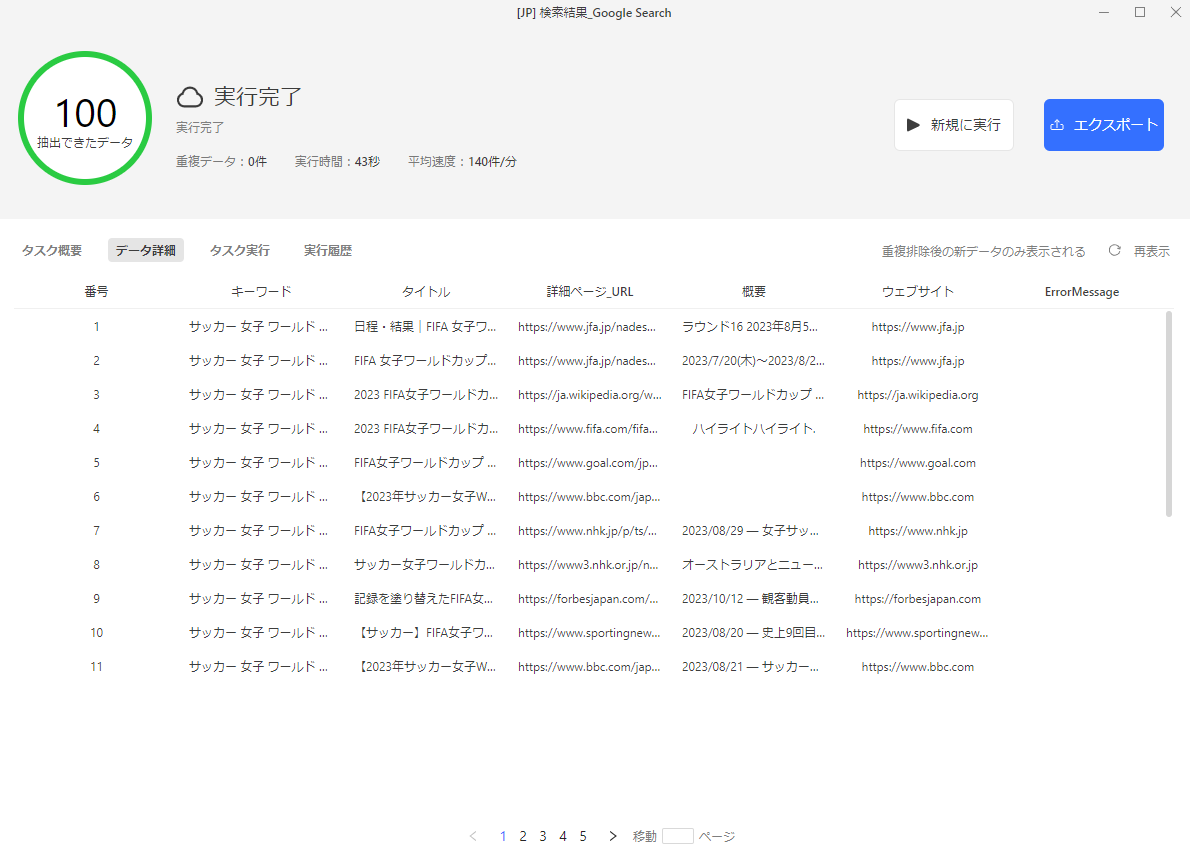Click the オーストラリアとニュー... summary cell
Viewport: 1190px width, 845px height.
[x=752, y=565]
